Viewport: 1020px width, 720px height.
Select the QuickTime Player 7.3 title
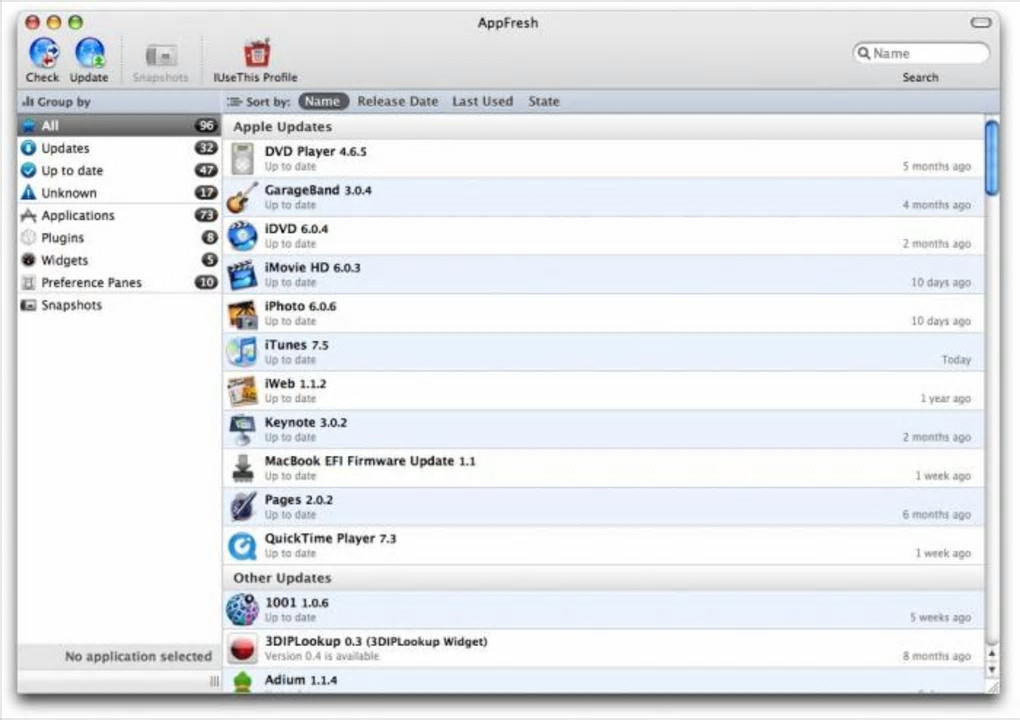(330, 538)
